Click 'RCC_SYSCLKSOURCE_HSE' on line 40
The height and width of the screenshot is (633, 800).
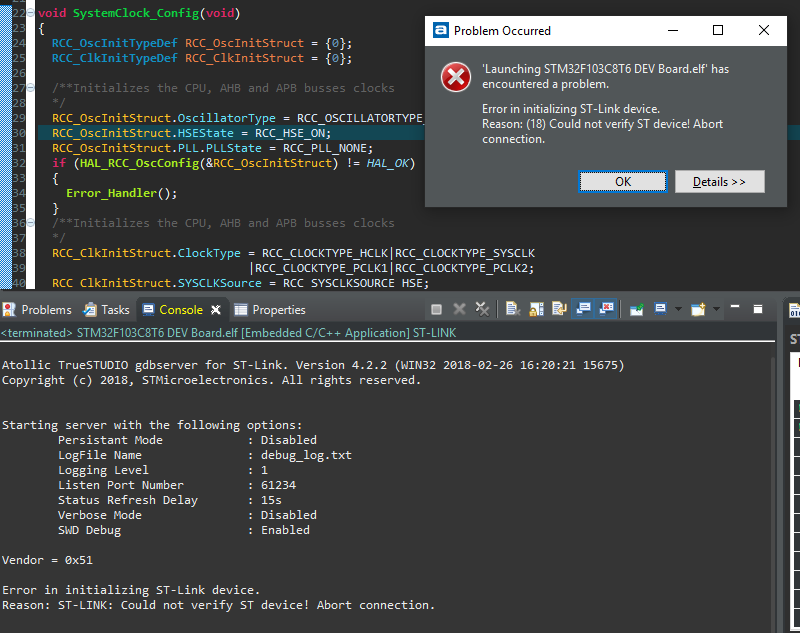click(x=353, y=283)
